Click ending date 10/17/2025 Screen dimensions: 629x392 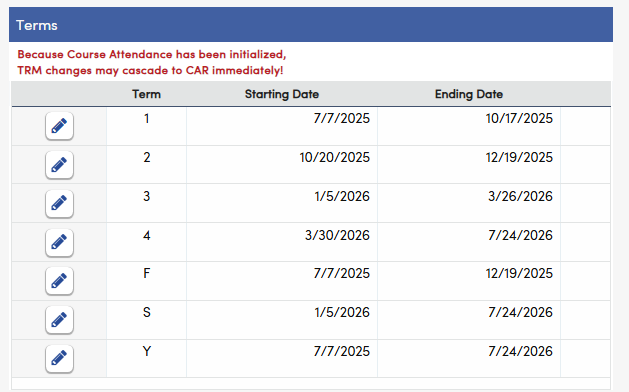pos(519,118)
